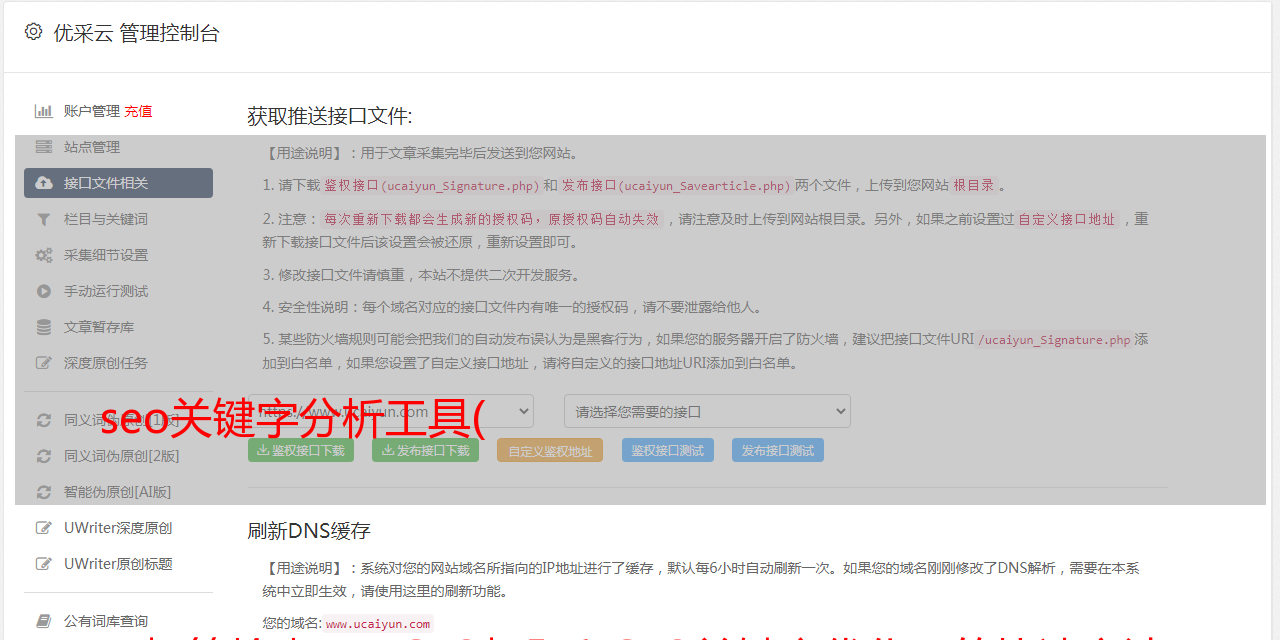This screenshot has width=1280, height=640.
Task: Open the site domain dropdown
Action: tap(391, 411)
